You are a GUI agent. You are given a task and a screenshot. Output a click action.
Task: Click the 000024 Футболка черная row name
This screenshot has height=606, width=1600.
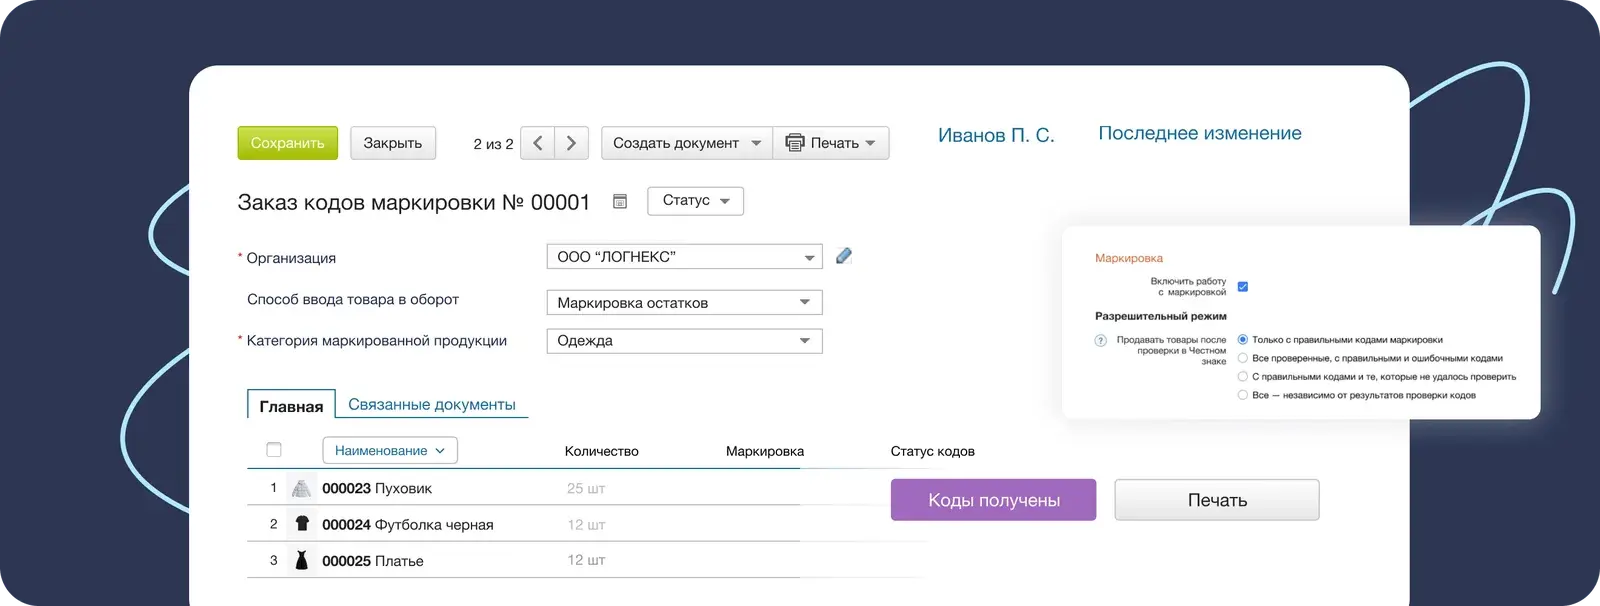pyautogui.click(x=408, y=525)
